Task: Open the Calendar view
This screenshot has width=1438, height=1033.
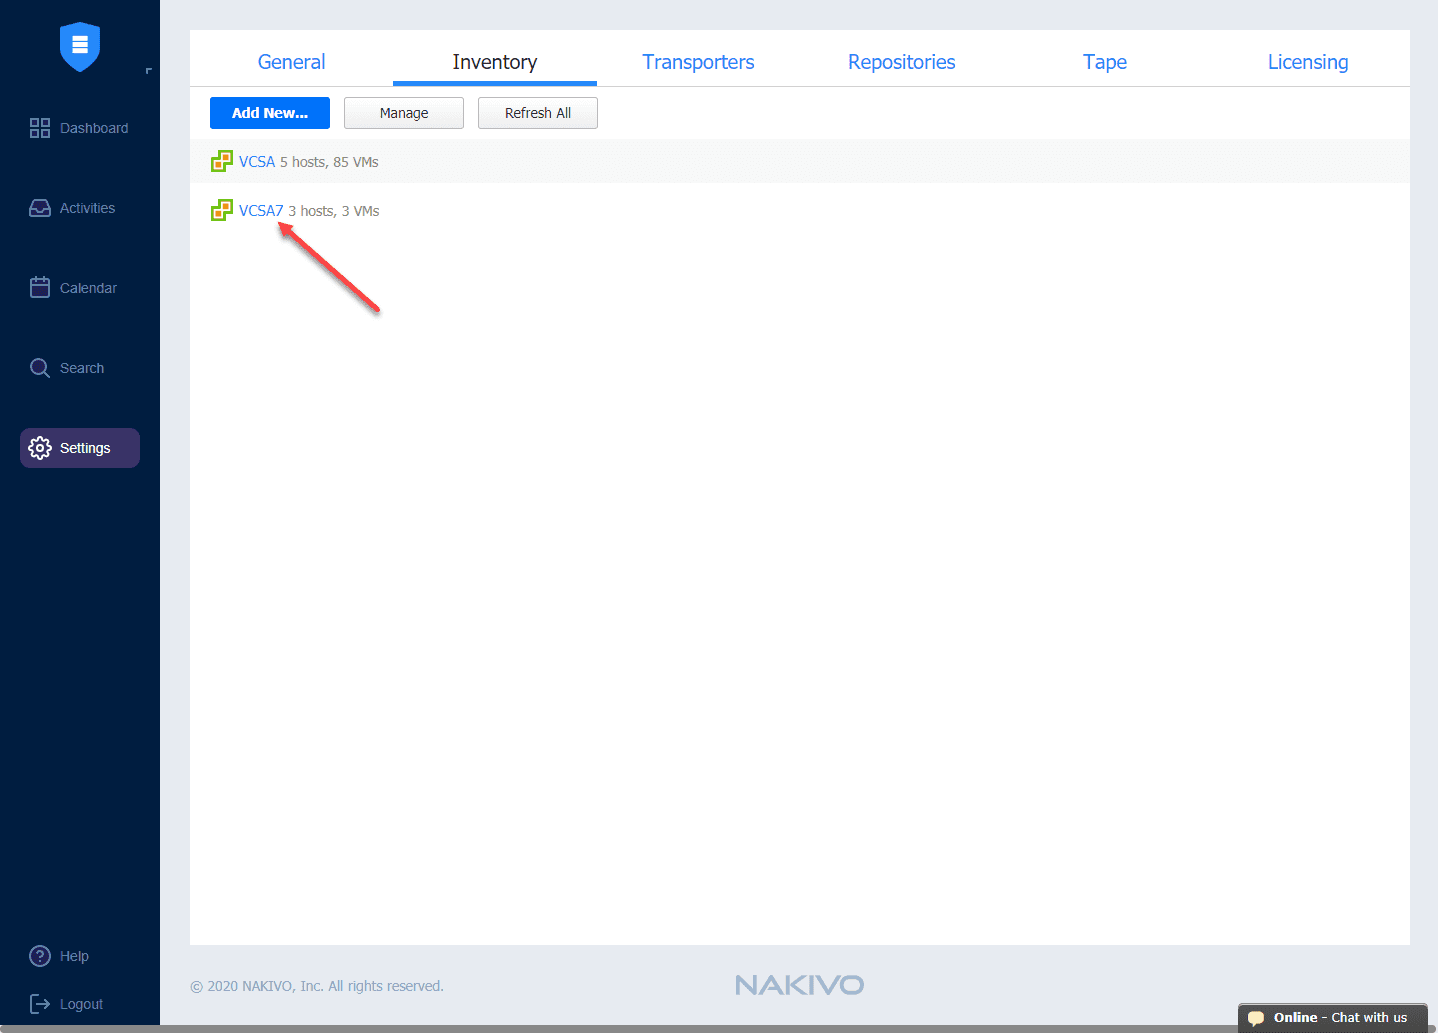Action: tap(40, 287)
